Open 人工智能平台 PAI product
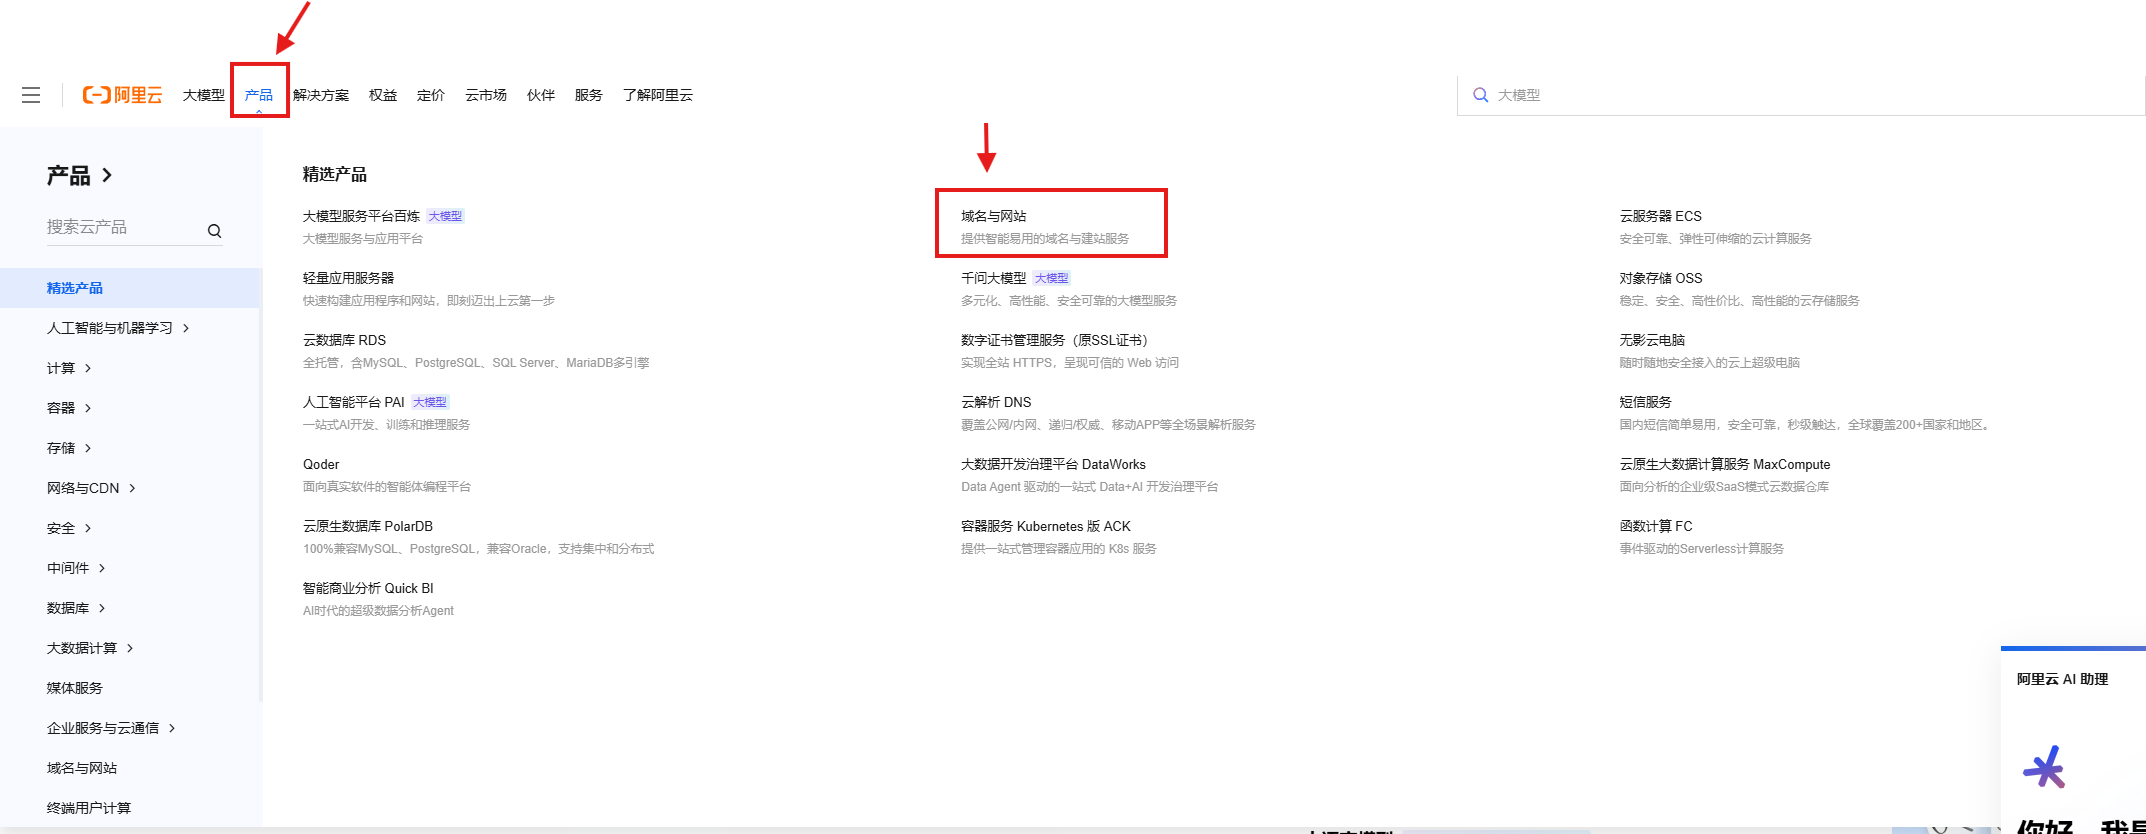This screenshot has height=834, width=2146. coord(353,402)
